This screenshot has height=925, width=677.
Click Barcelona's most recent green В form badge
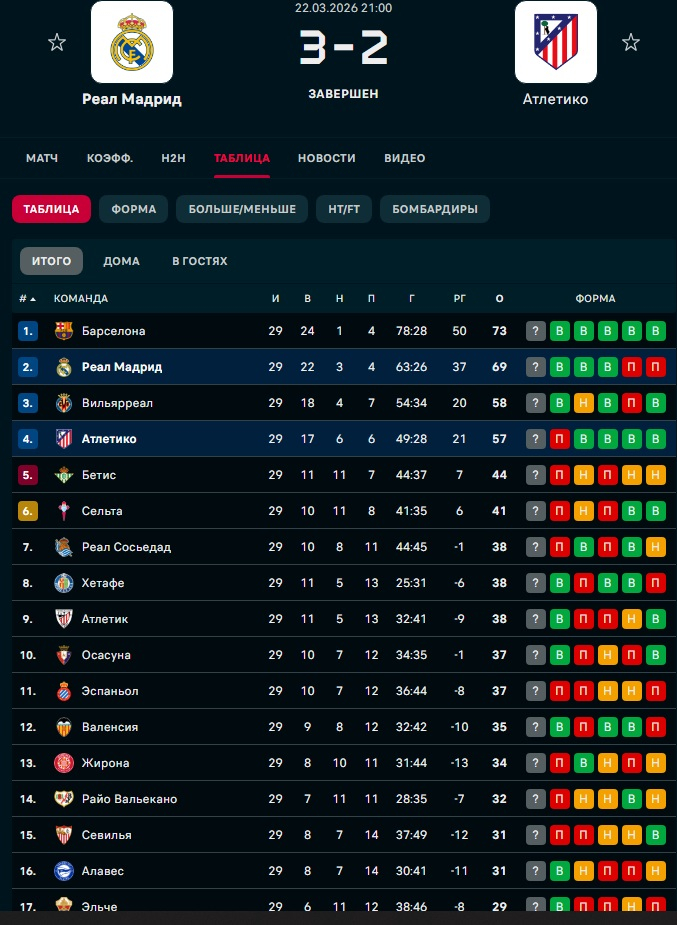560,331
